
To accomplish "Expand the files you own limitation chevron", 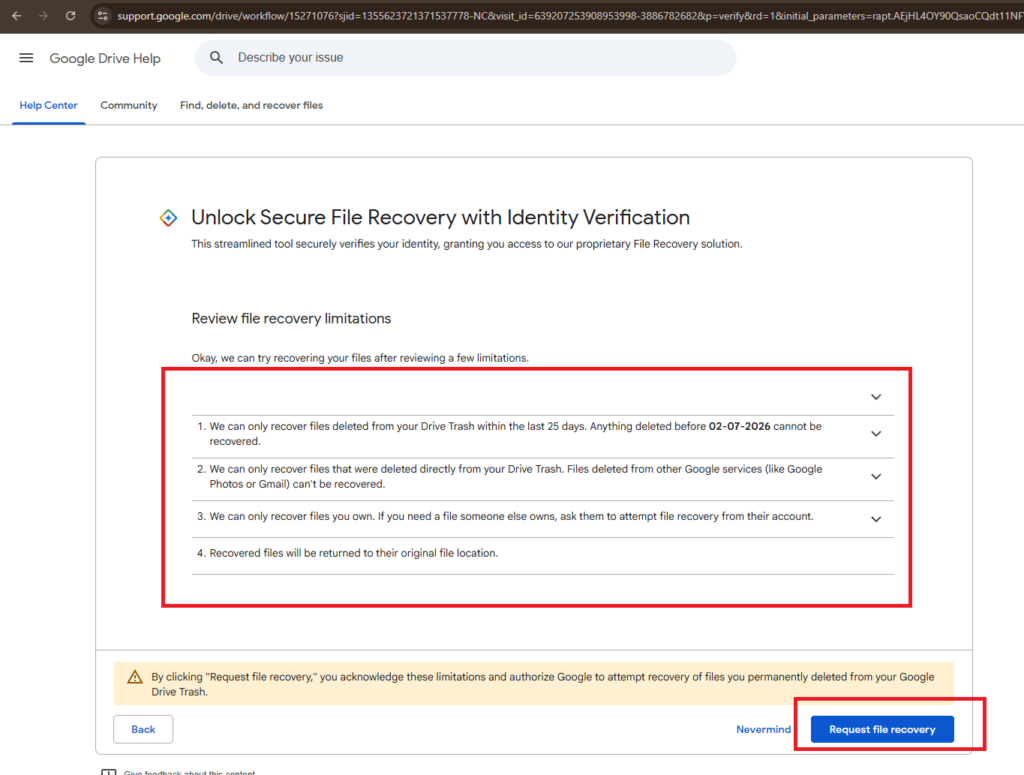I will [876, 520].
